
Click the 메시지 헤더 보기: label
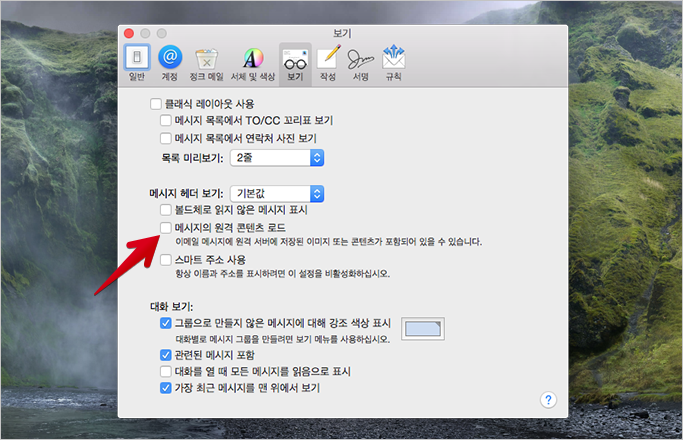(186, 193)
